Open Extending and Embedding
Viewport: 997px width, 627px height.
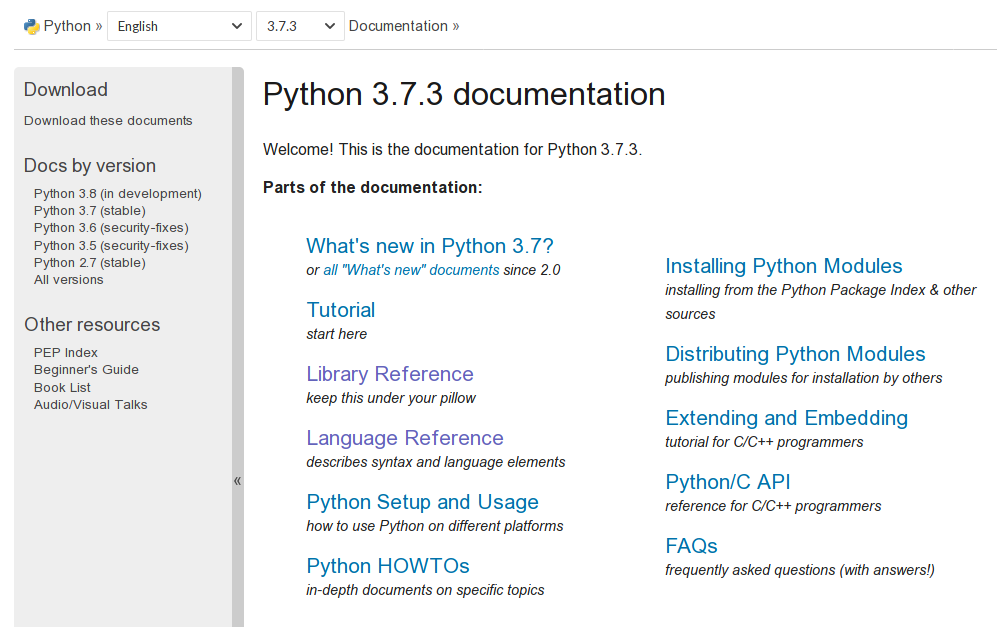tap(786, 418)
